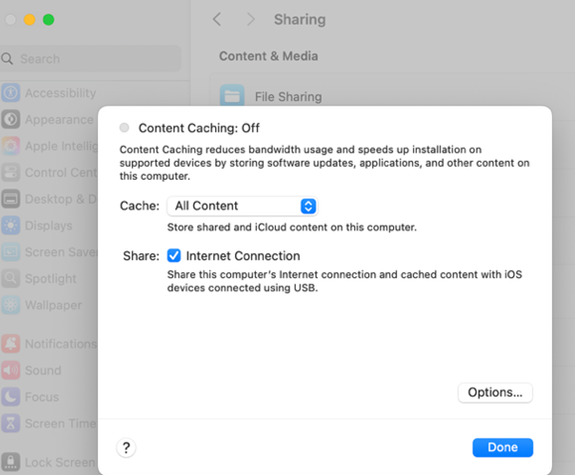Select the Displays icon in sidebar
The width and height of the screenshot is (575, 475).
[x=11, y=226]
